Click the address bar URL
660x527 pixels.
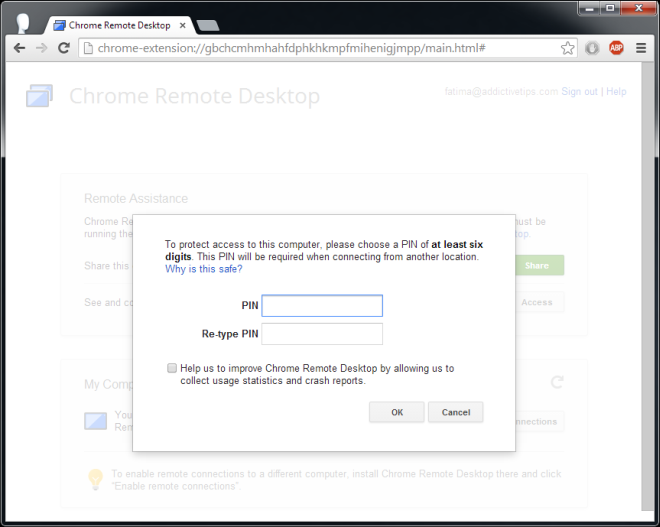coord(291,48)
